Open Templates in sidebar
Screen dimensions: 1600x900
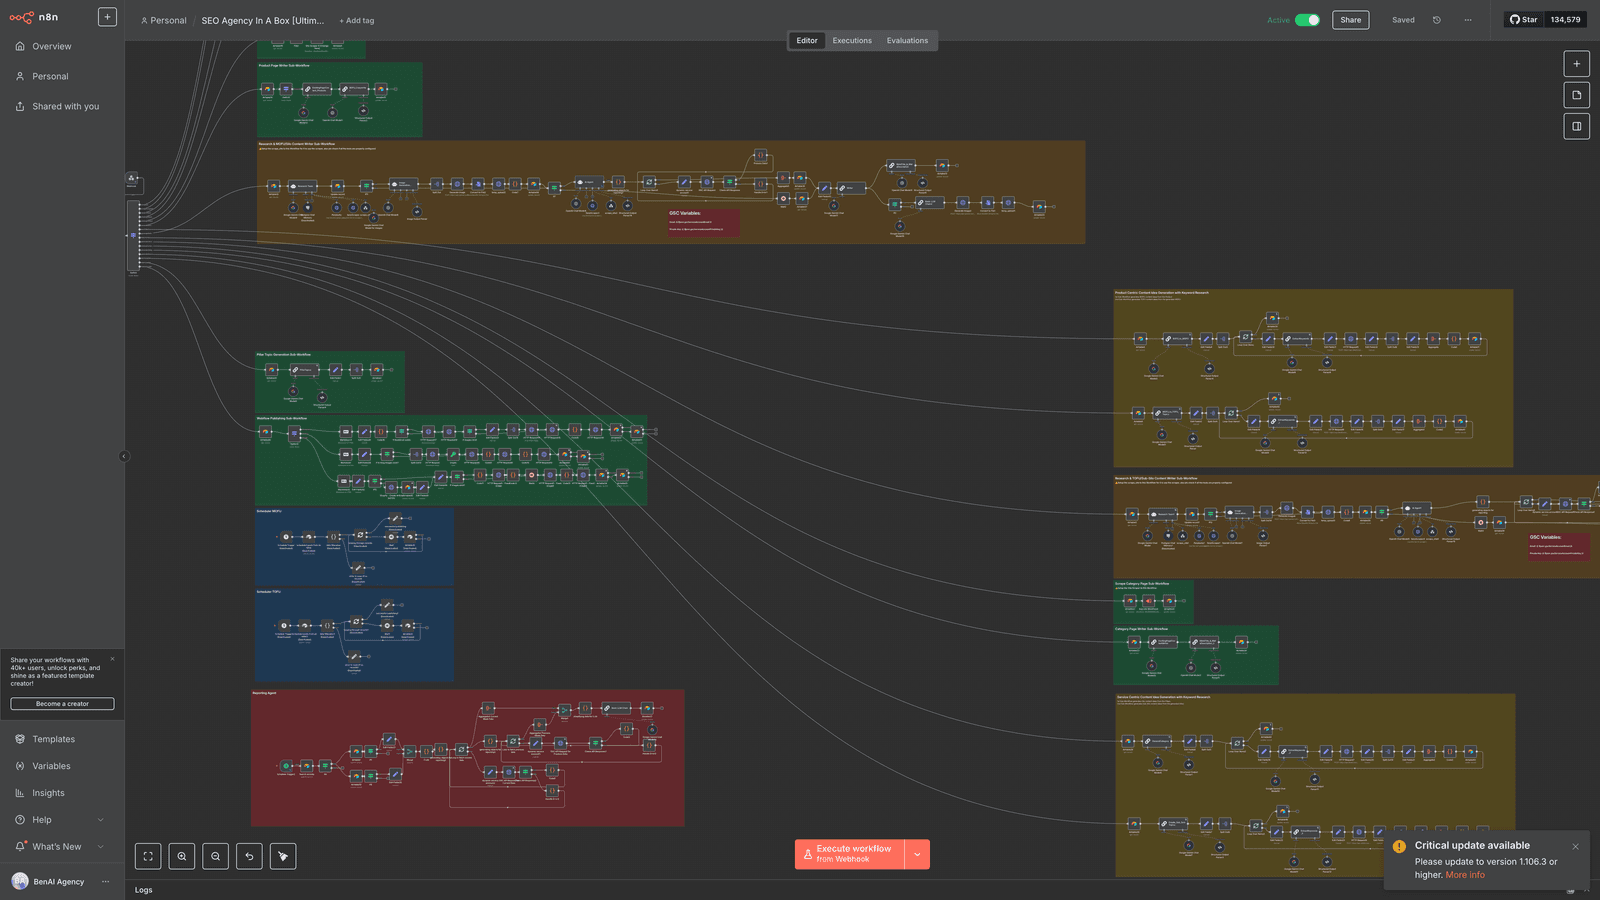pyautogui.click(x=53, y=739)
